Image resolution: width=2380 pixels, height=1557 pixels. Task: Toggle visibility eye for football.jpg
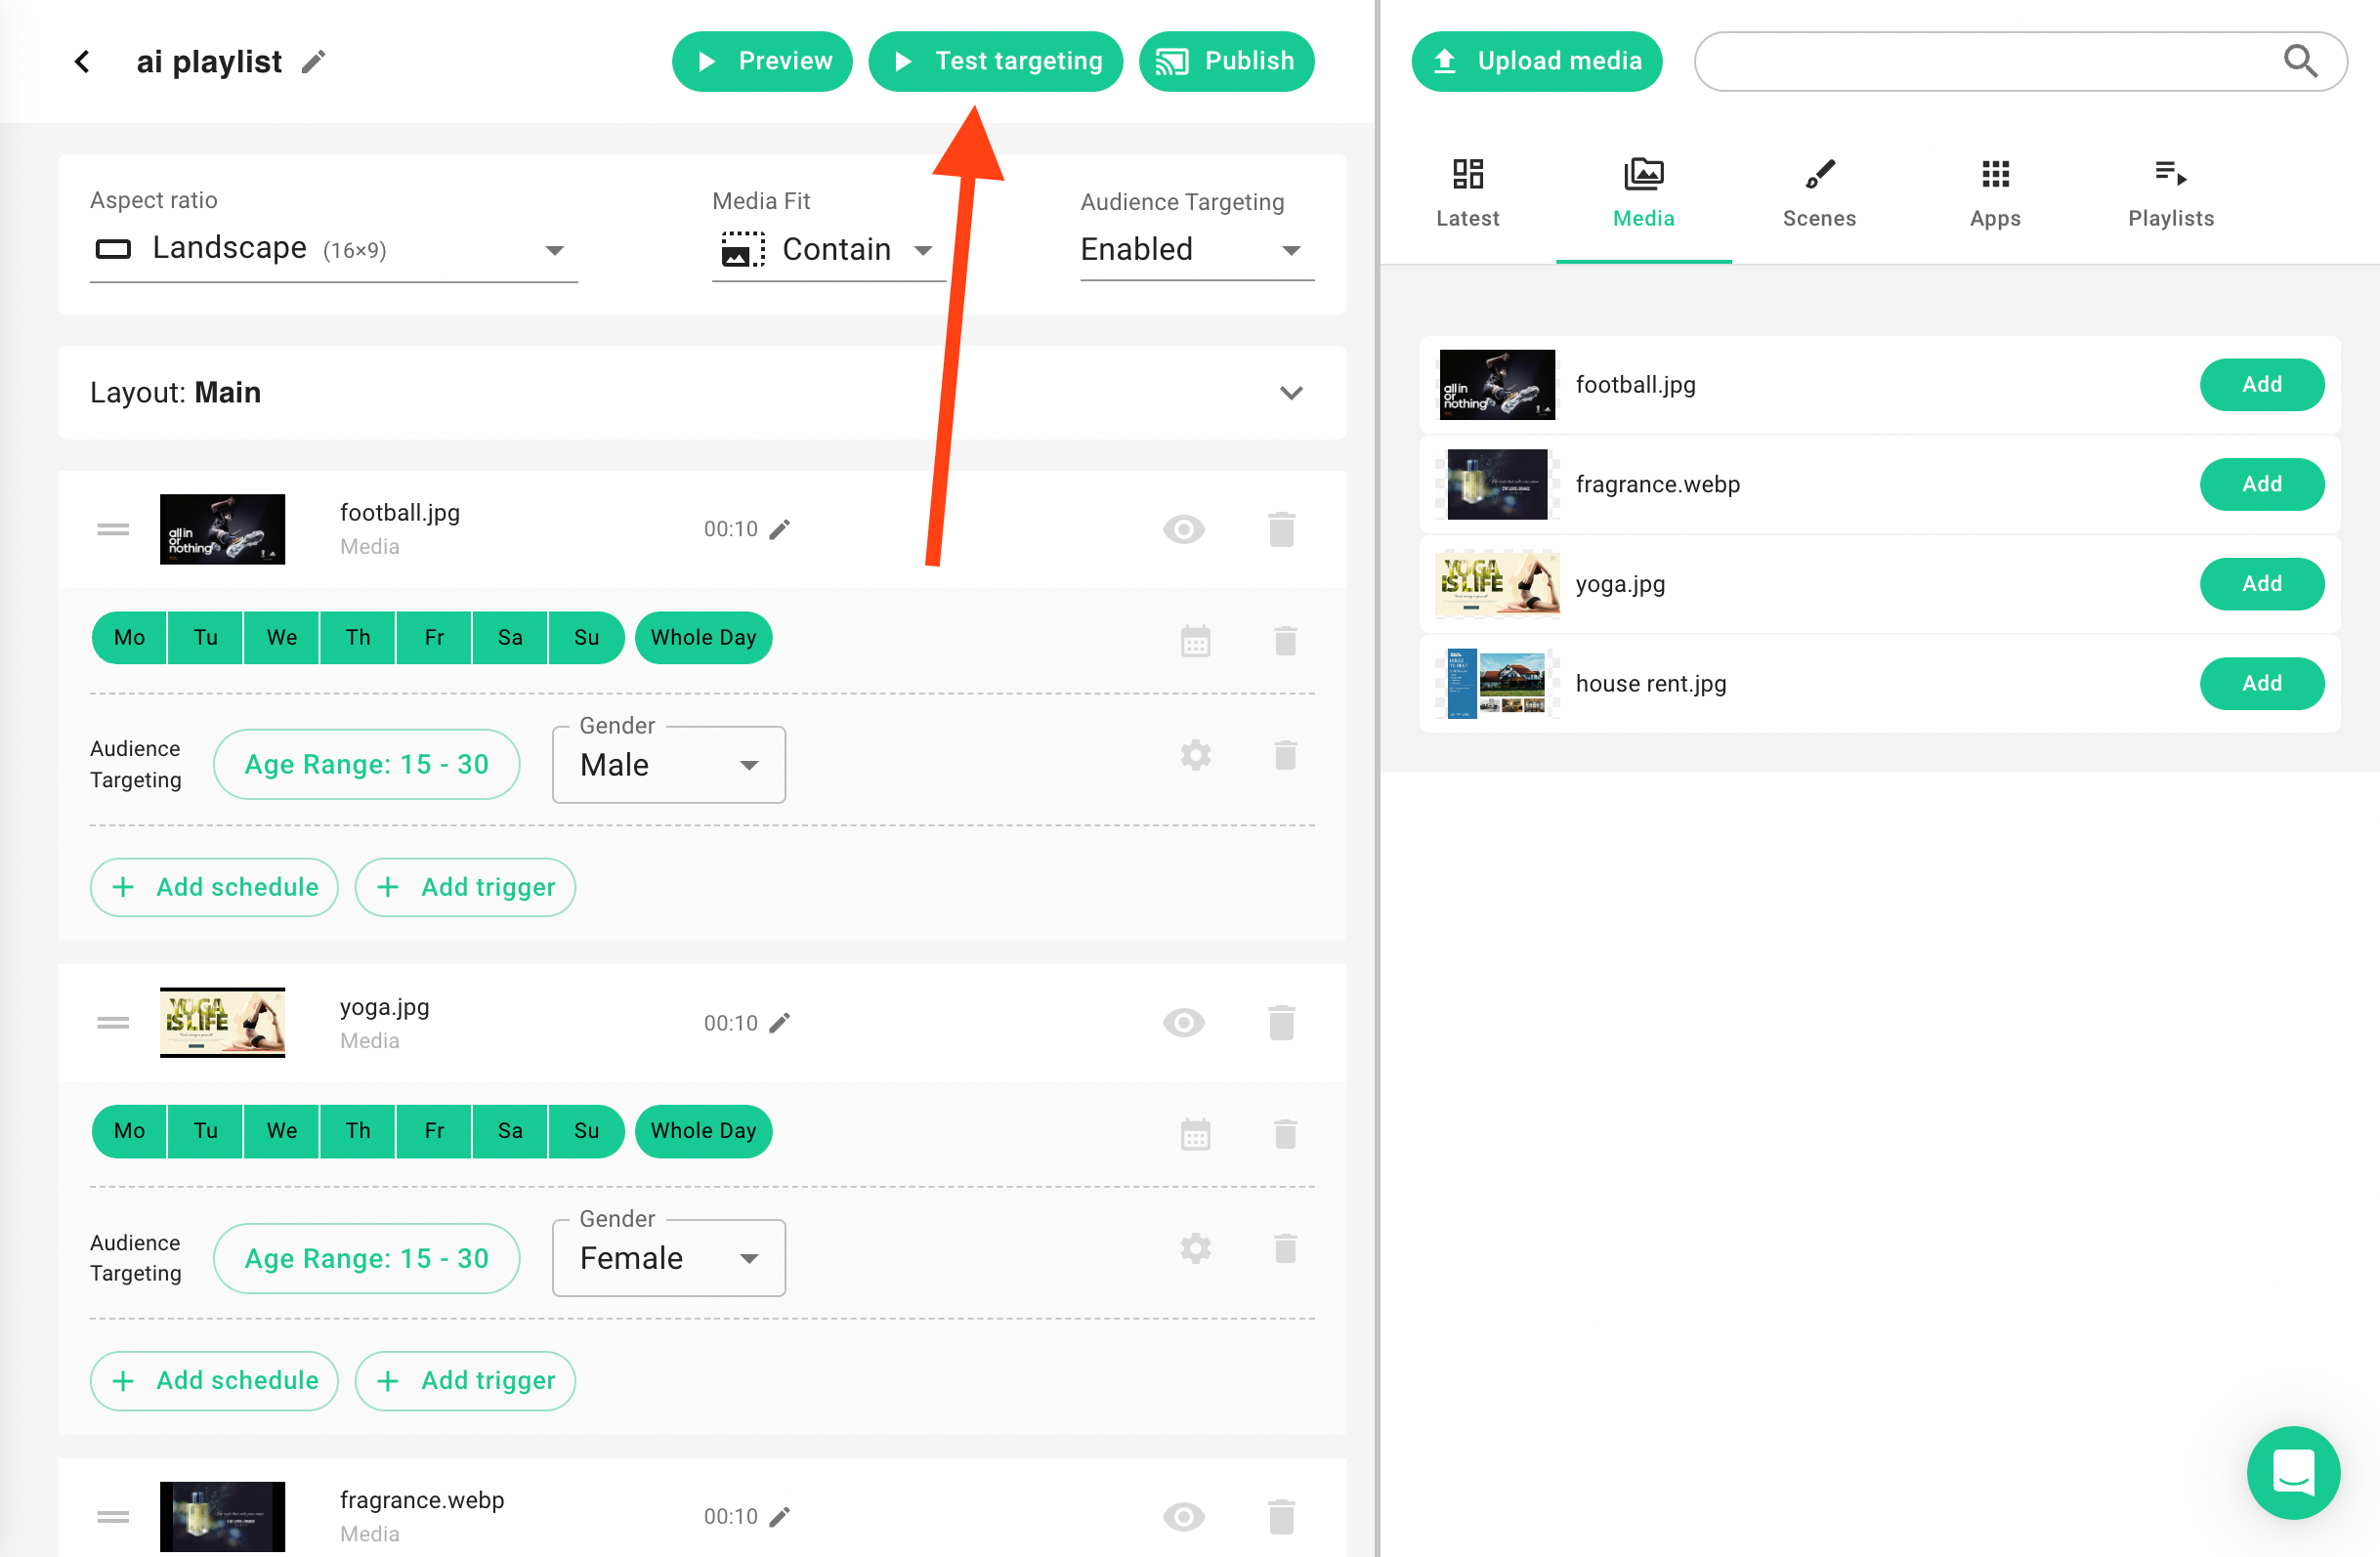click(x=1183, y=529)
